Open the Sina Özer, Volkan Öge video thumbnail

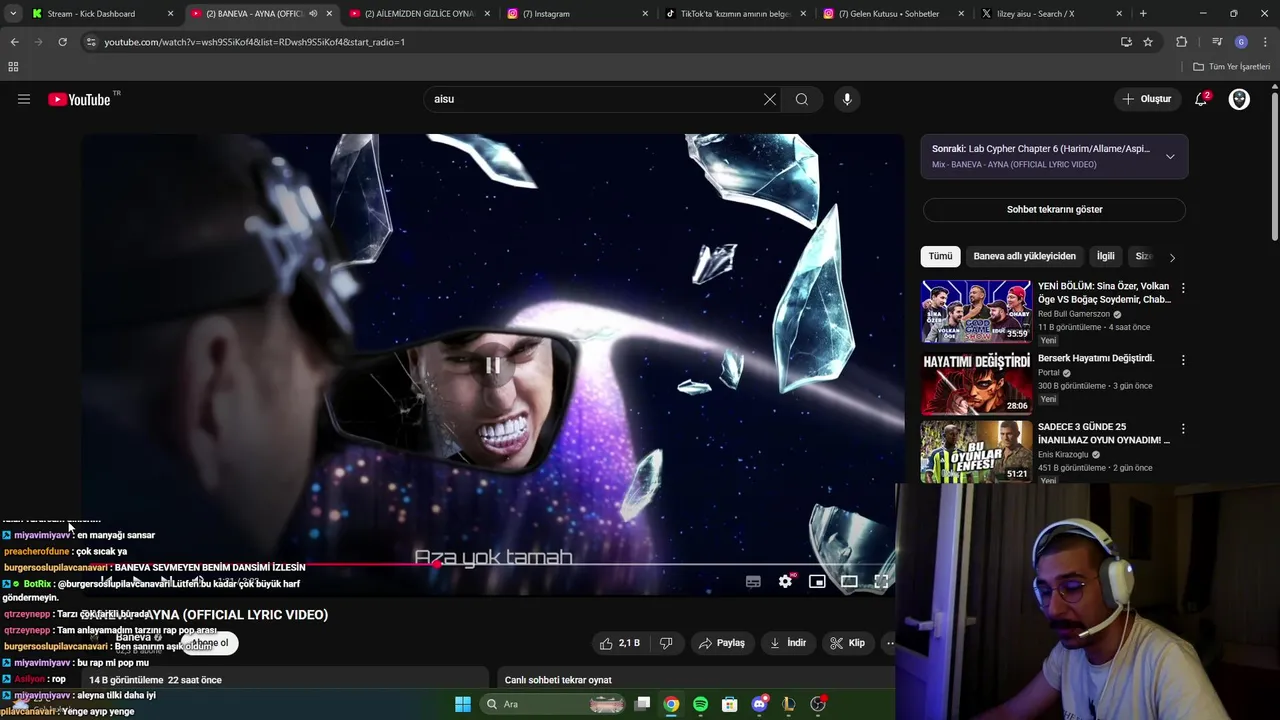coord(976,311)
